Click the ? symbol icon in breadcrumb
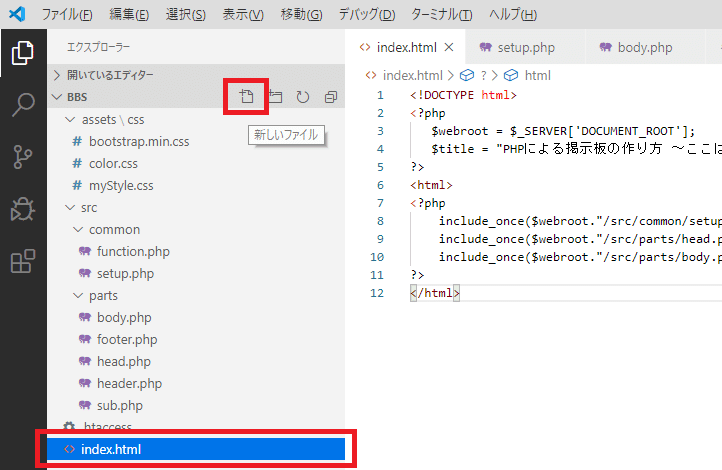This screenshot has width=722, height=470. point(466,75)
